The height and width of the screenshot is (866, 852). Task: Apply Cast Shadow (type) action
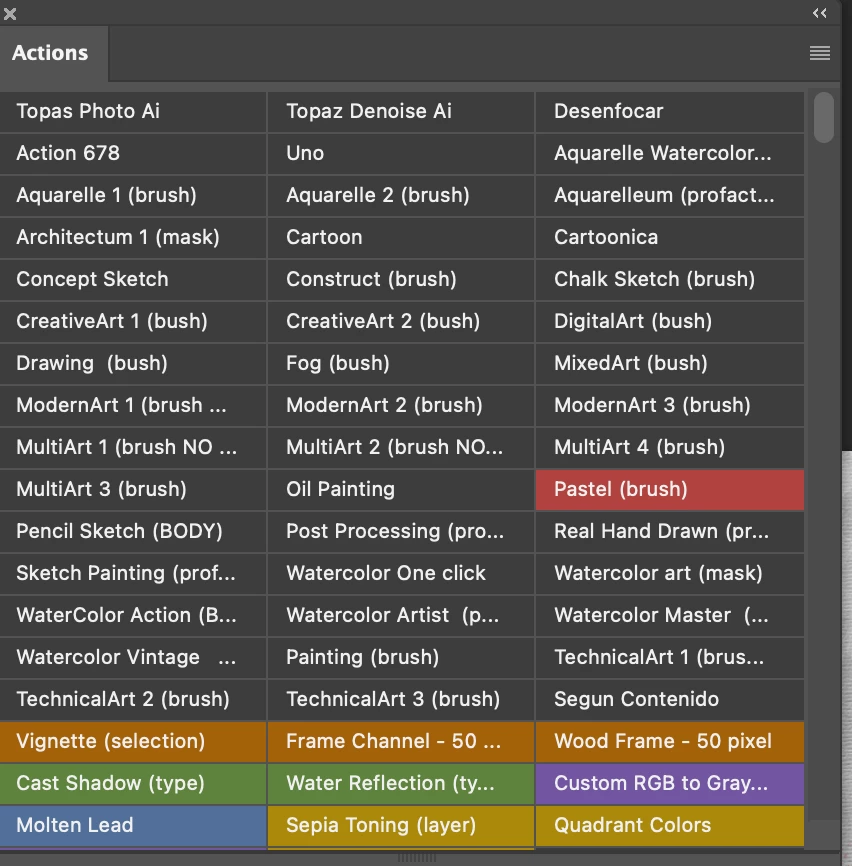click(133, 783)
